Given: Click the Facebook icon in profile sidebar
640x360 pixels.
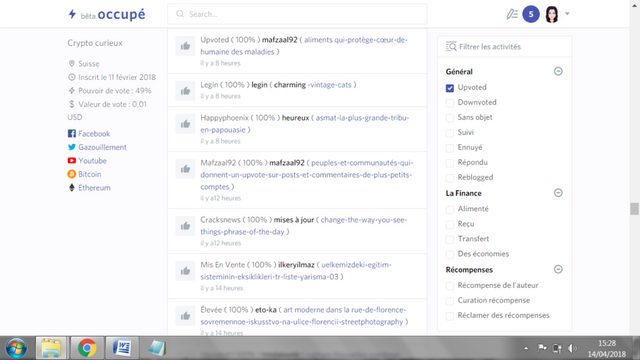Looking at the screenshot, I should (x=72, y=133).
